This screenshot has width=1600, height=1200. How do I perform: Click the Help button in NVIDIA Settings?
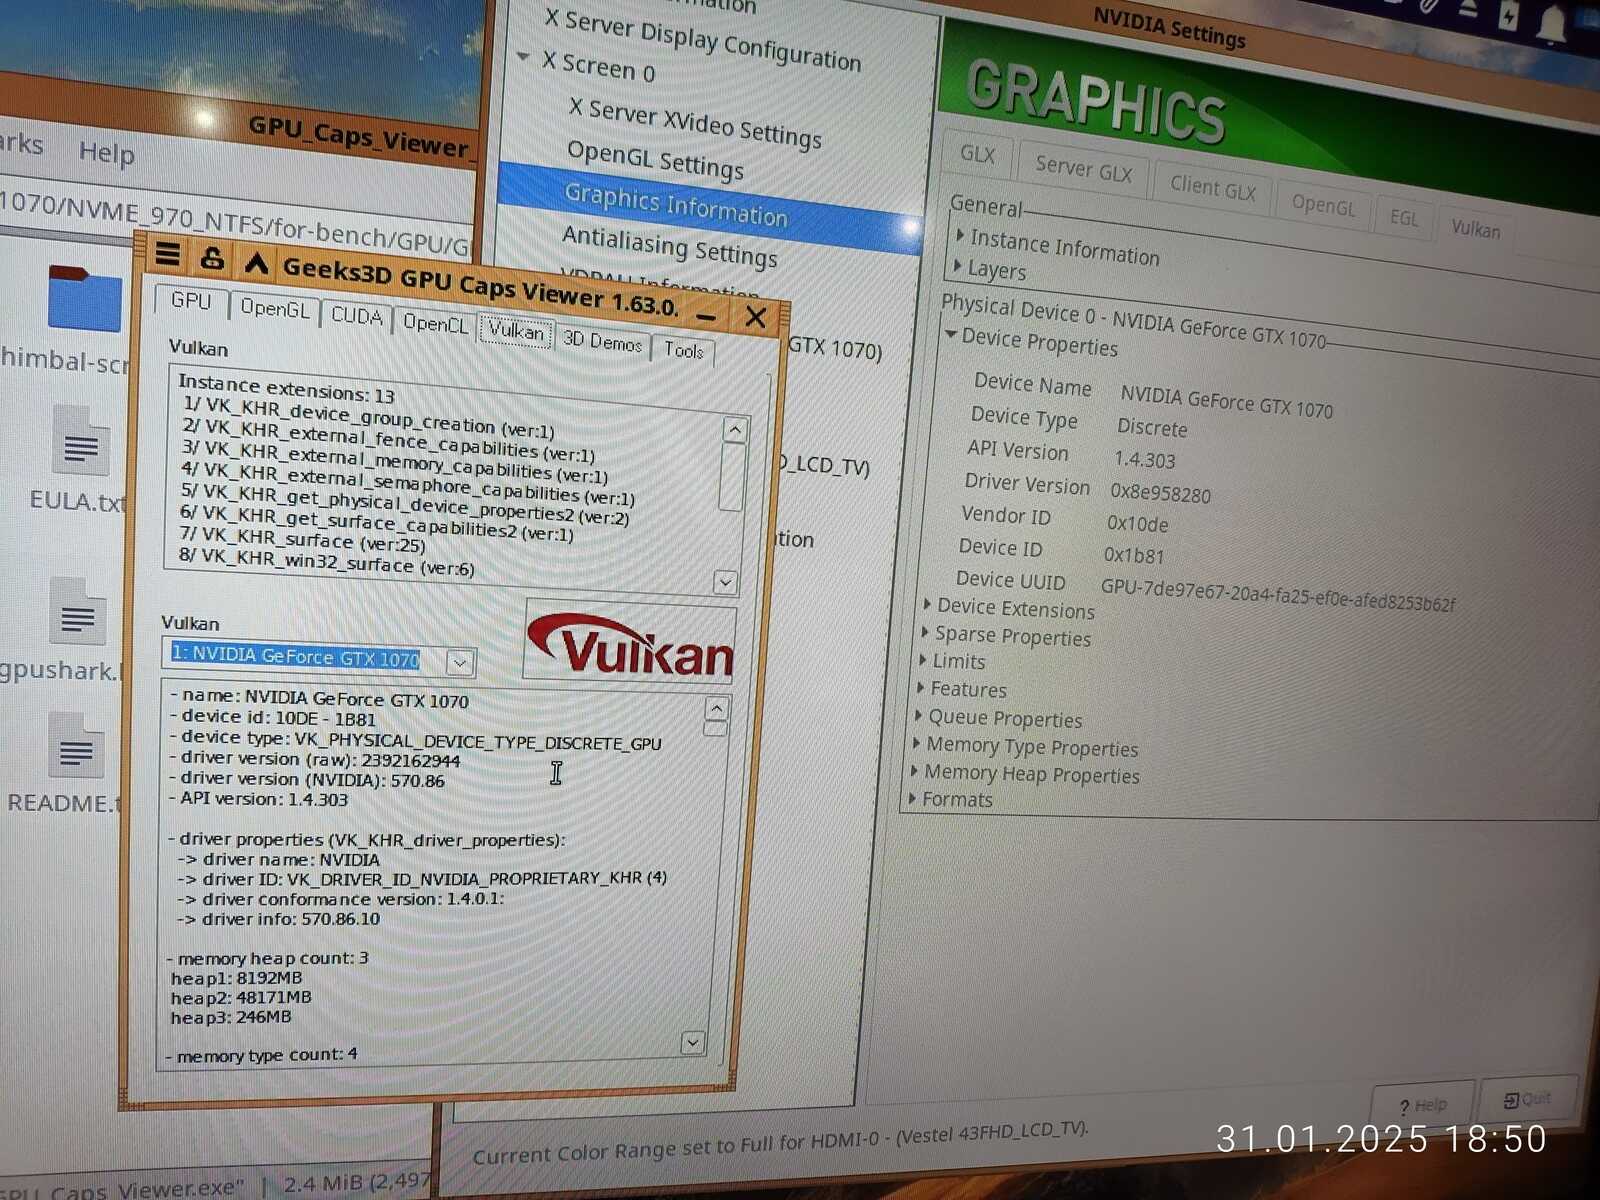click(x=1422, y=1105)
